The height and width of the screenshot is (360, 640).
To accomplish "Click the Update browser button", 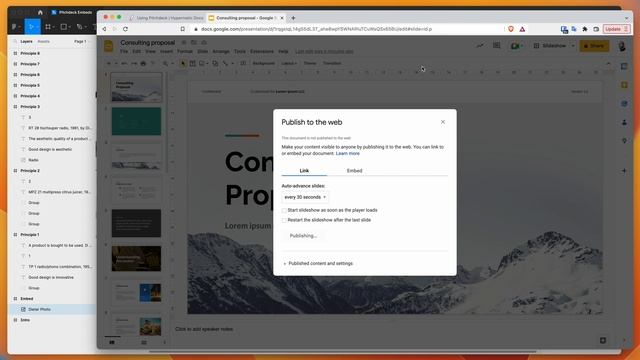I will pos(616,29).
